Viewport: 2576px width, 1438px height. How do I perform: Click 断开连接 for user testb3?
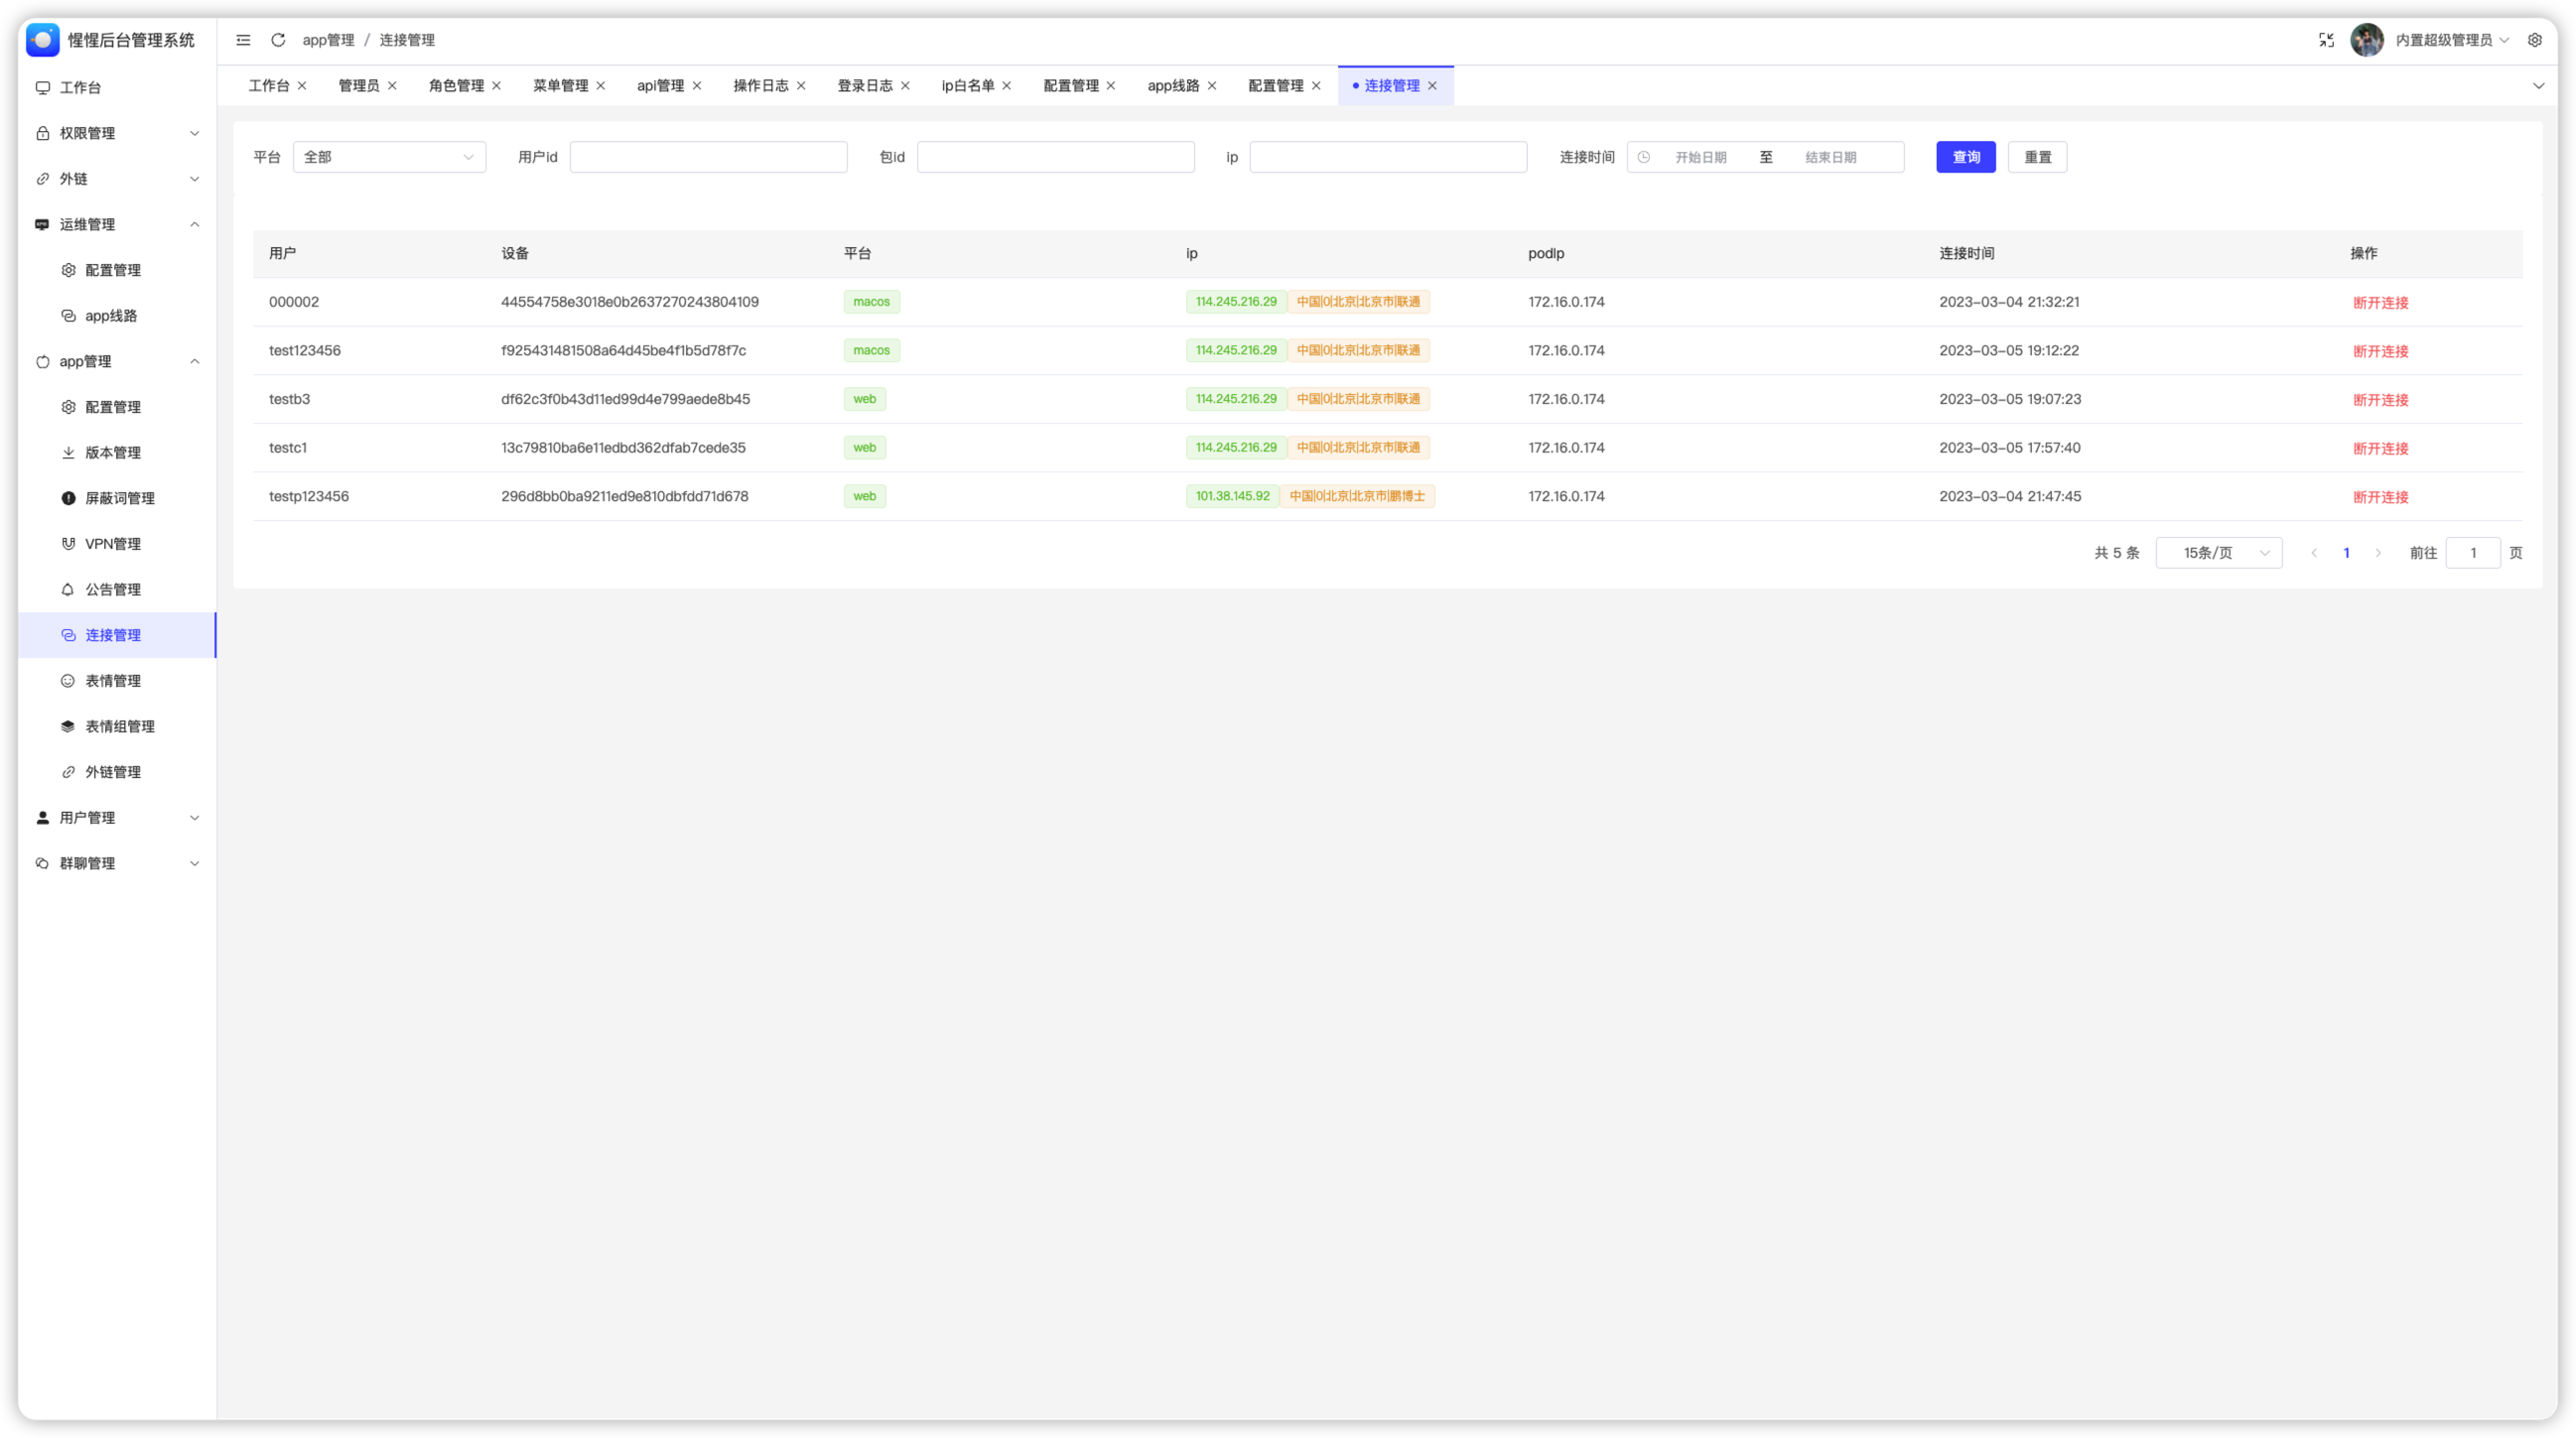[x=2380, y=400]
